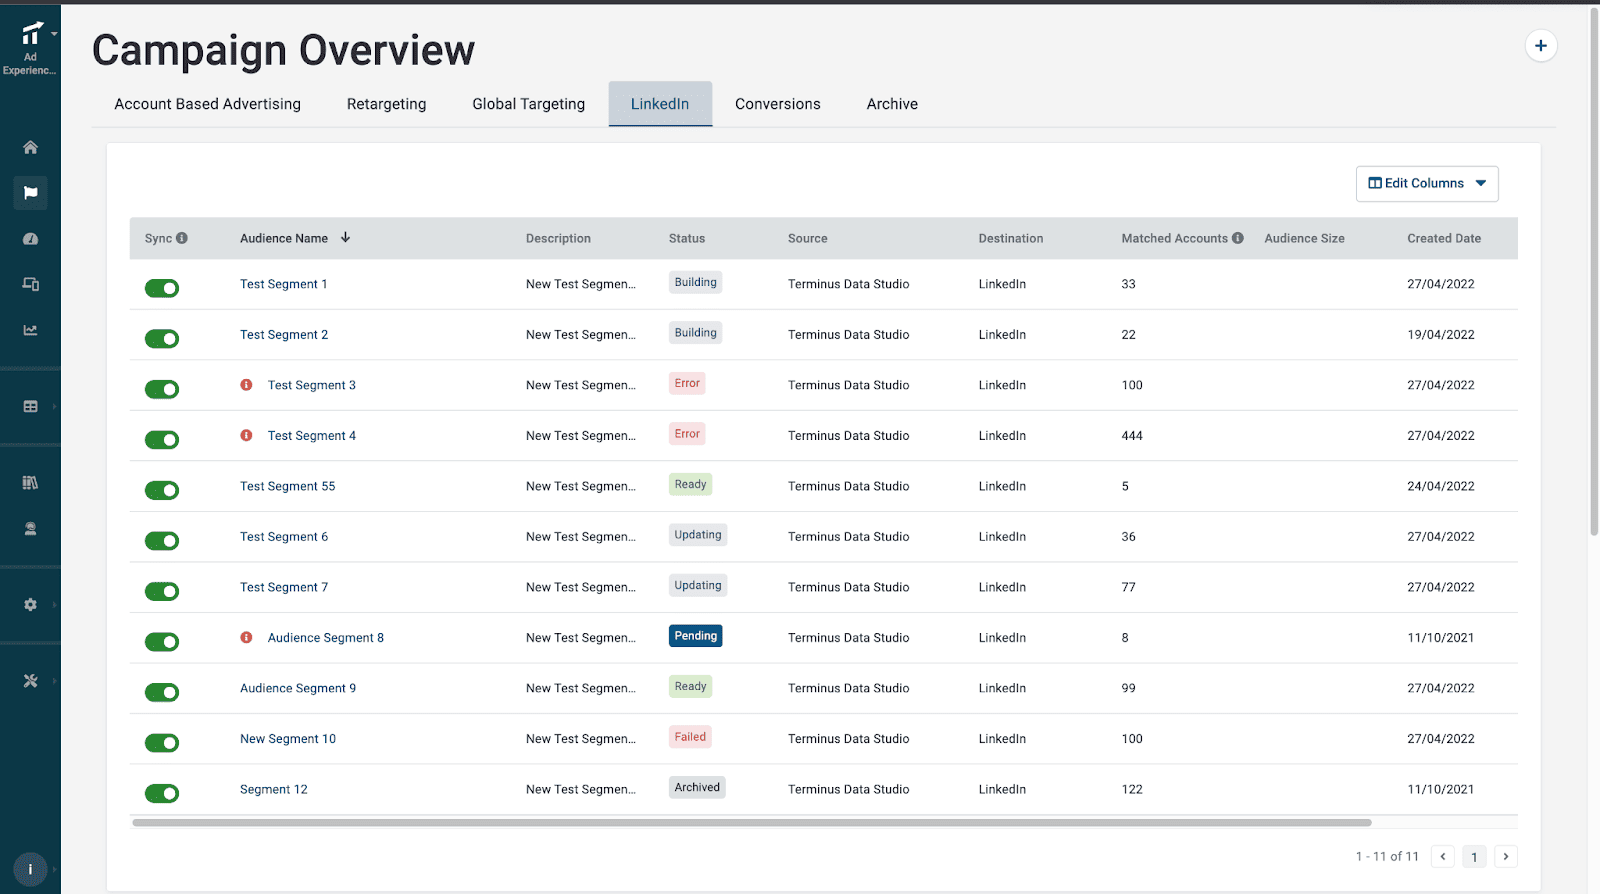Click the horizontal scrollbar below the table
Viewport: 1600px width, 894px height.
point(750,823)
